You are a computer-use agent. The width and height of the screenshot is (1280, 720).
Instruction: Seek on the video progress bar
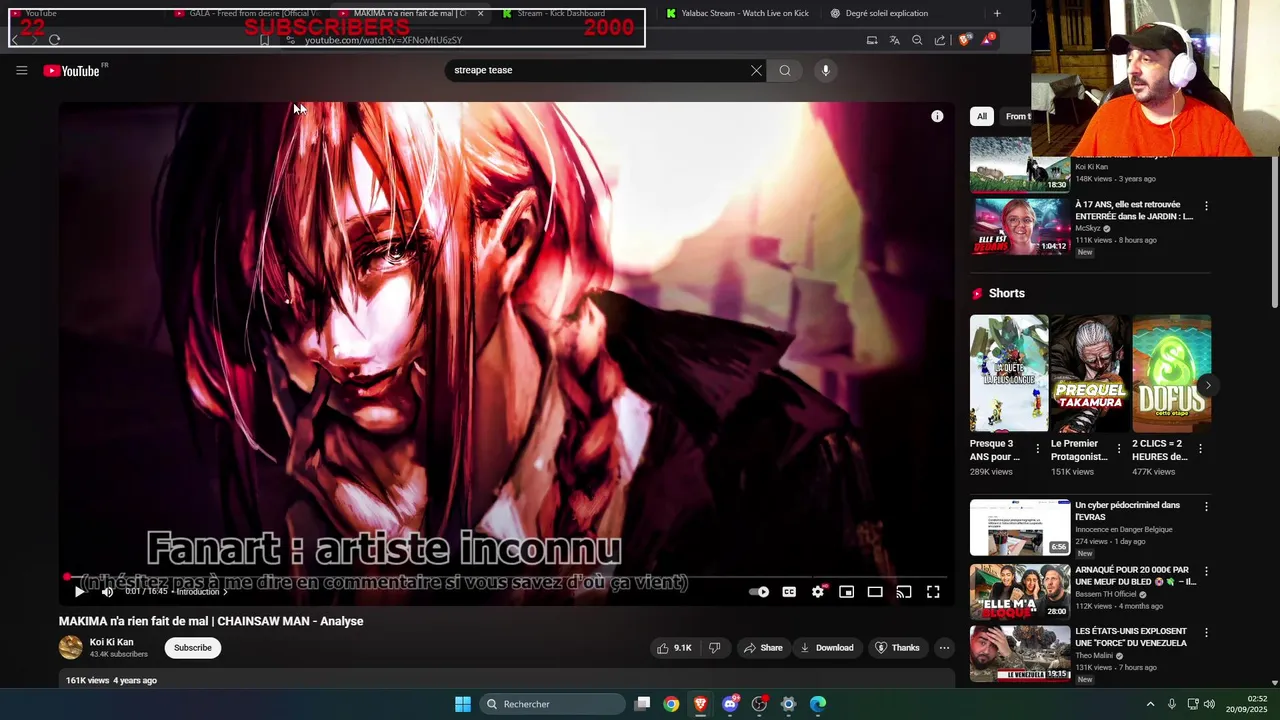[505, 577]
